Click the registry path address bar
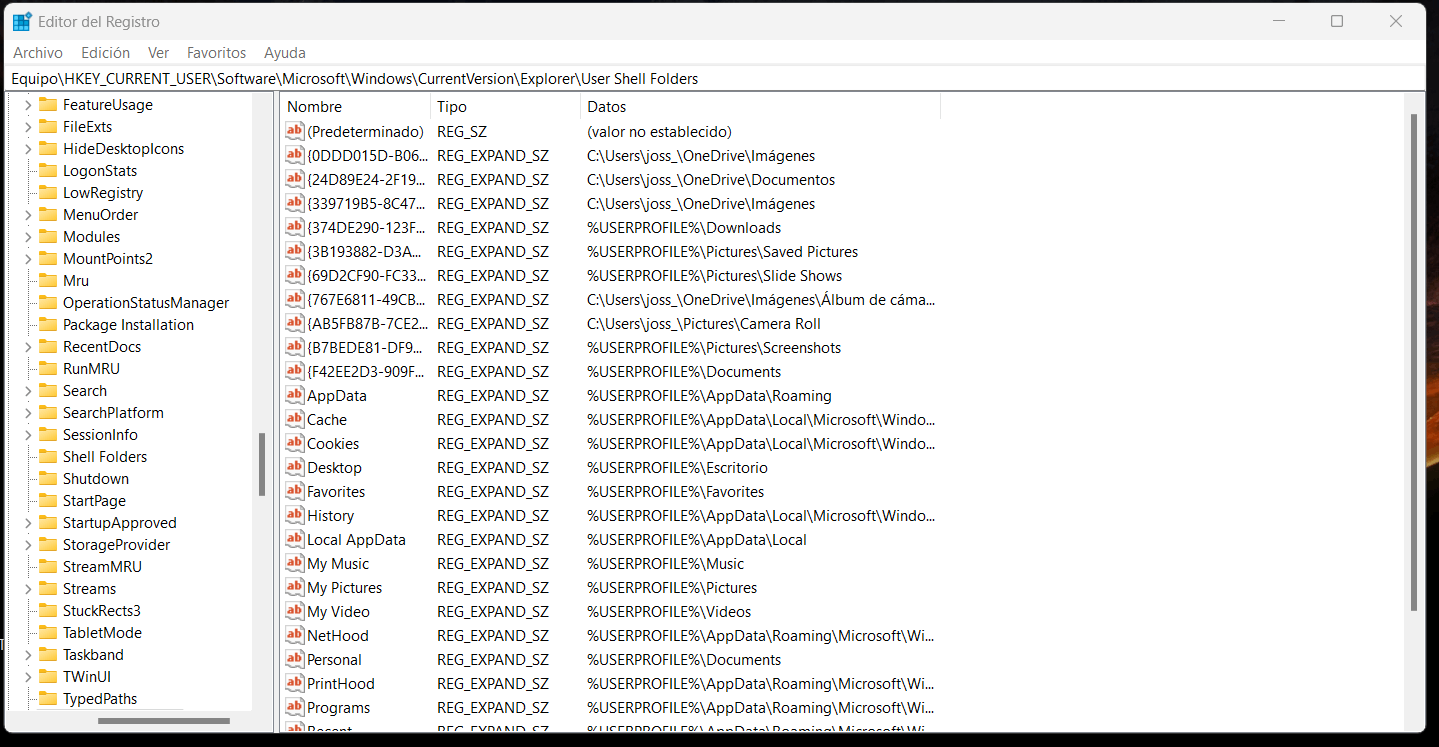Screen dimensions: 1439x747 click(716, 78)
